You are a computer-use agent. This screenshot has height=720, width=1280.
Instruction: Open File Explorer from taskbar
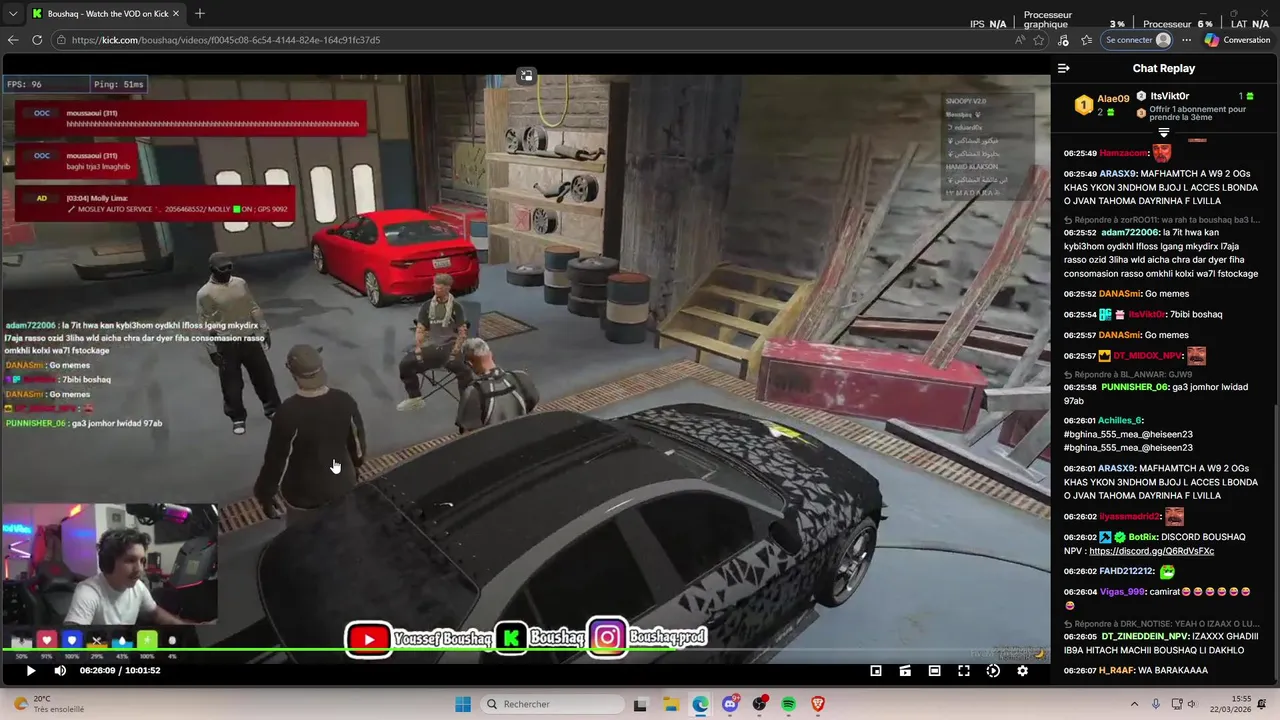671,704
